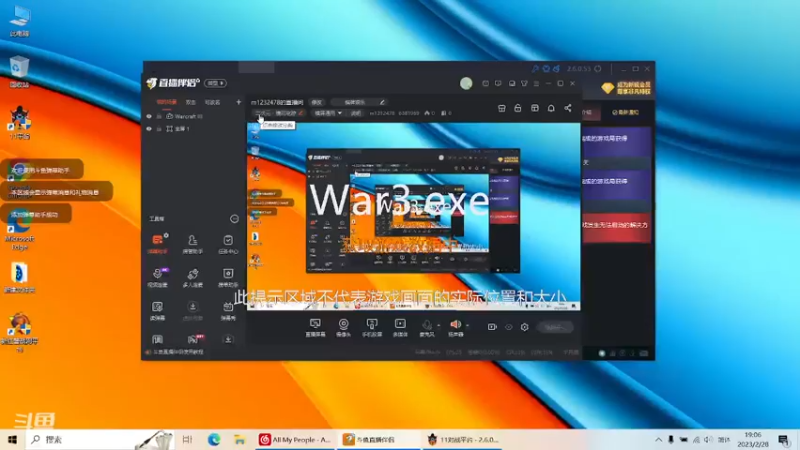Open the multi-person link tool
800x450 pixels.
coord(192,277)
